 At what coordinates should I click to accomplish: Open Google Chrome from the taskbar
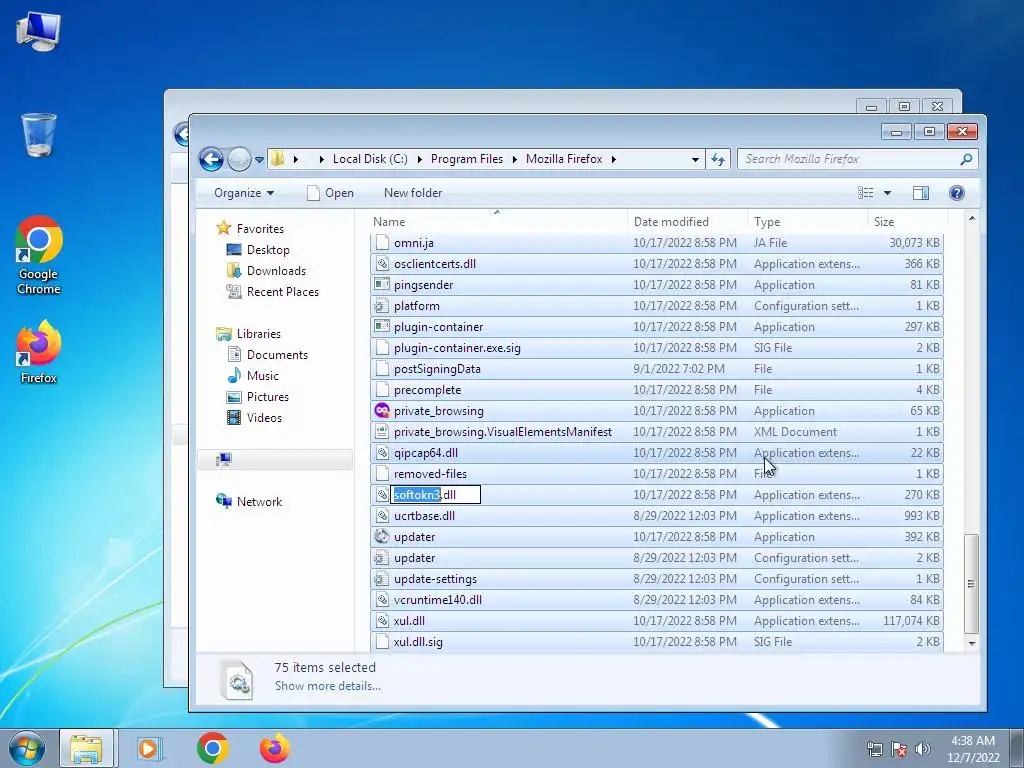212,748
